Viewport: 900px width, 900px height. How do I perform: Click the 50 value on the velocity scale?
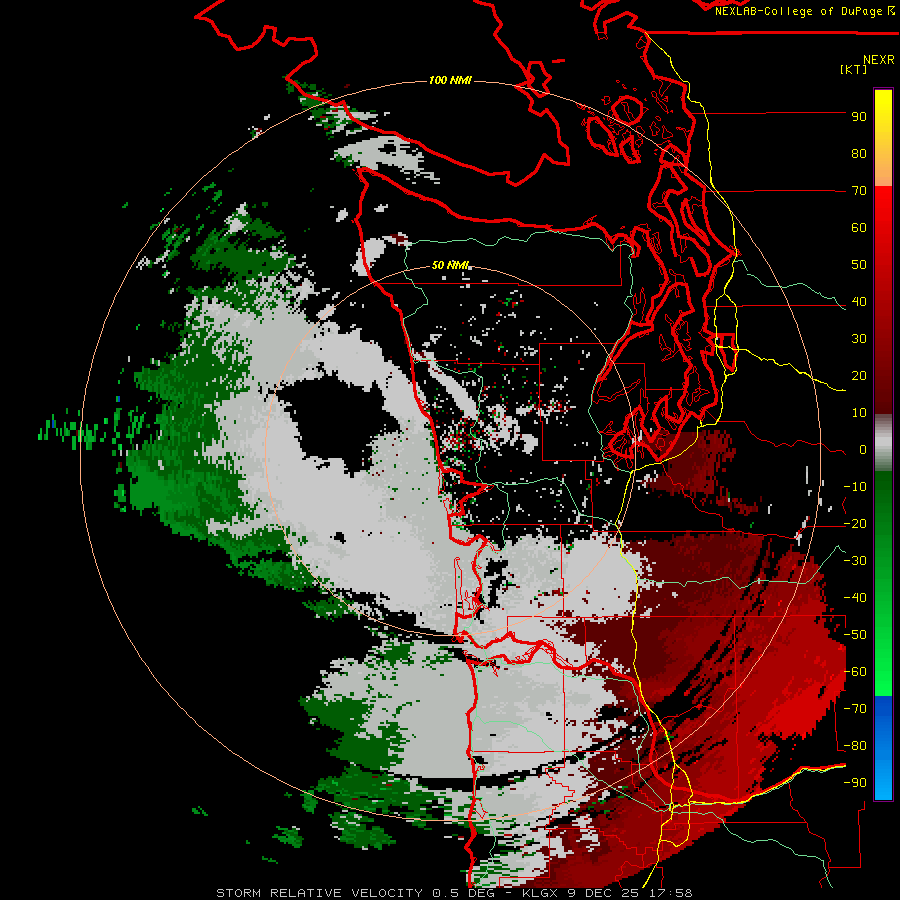click(859, 265)
